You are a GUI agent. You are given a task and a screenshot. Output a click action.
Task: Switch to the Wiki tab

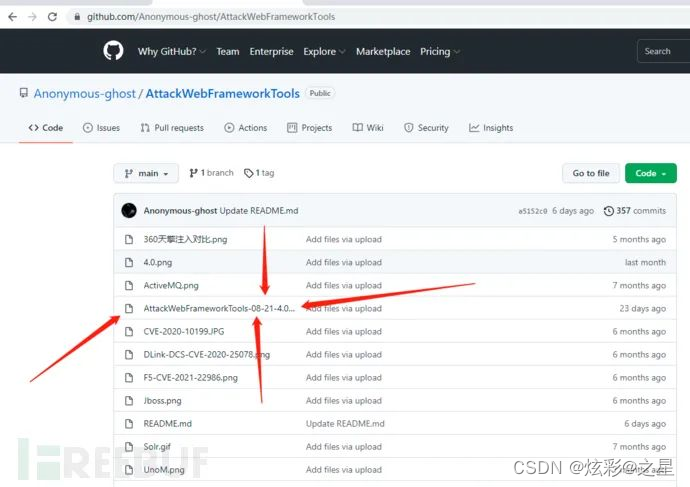coord(368,128)
